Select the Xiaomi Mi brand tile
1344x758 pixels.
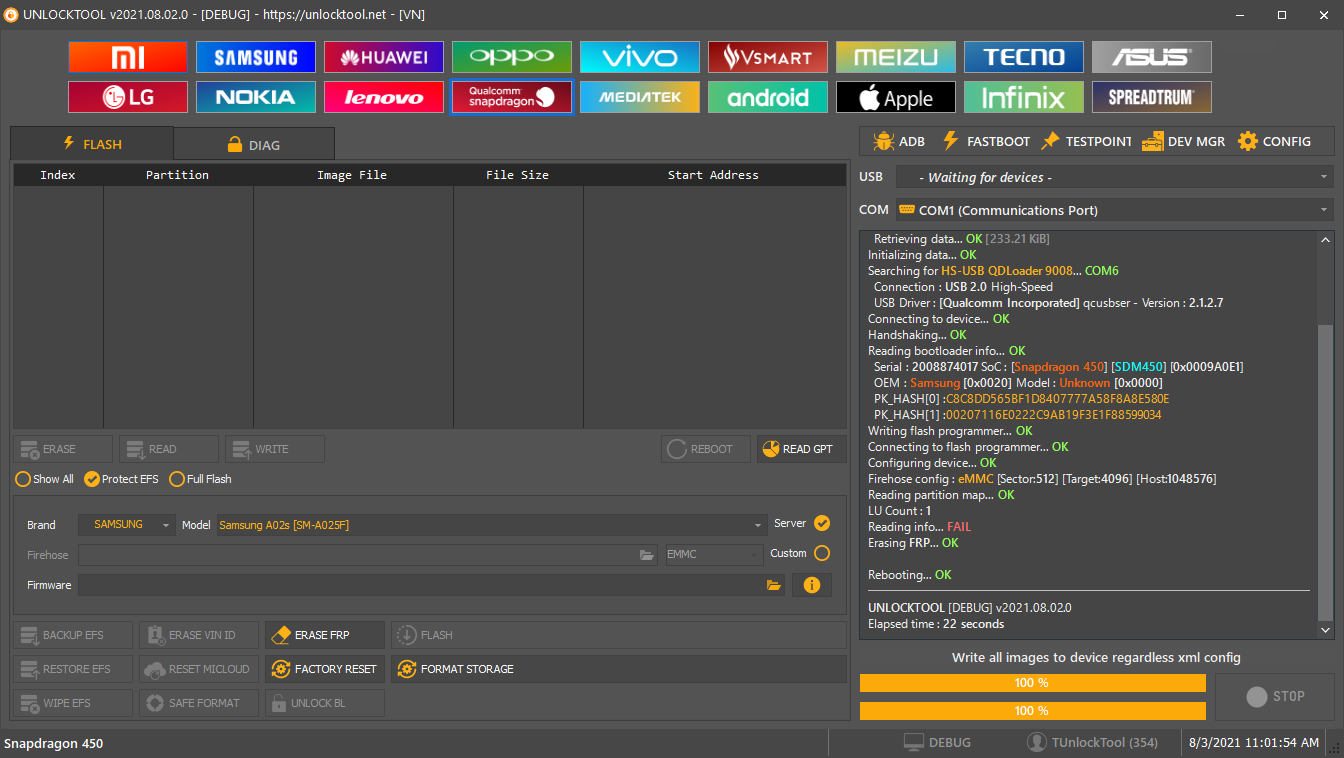pyautogui.click(x=128, y=57)
